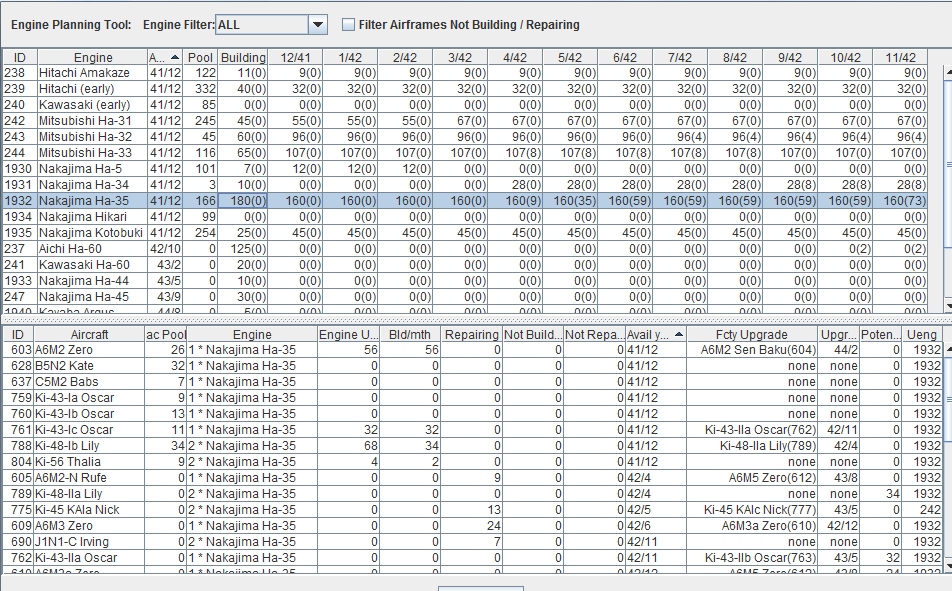The width and height of the screenshot is (952, 591).
Task: Click upgrade A6M2 Sen Baku(604) cell
Action: click(x=752, y=350)
